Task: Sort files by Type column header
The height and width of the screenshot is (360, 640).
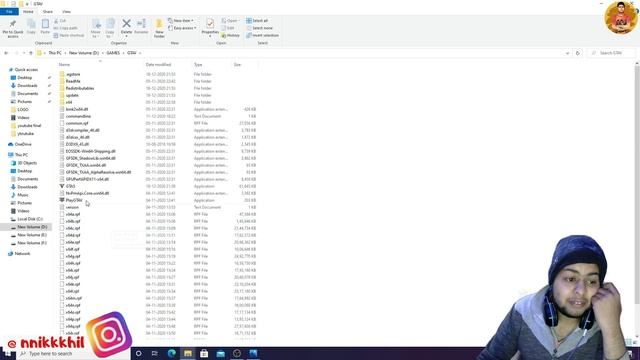Action: pyautogui.click(x=198, y=64)
